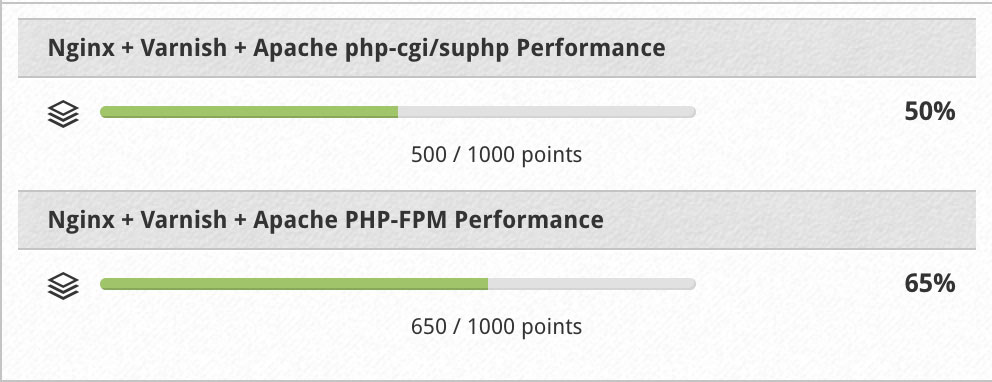Click empty right area of php-cgi/suphp header bar
Viewport: 992px width, 382px height.
[x=822, y=48]
